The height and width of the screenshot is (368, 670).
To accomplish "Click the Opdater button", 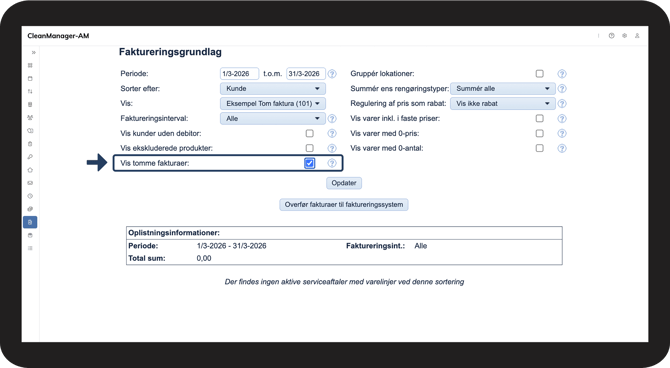I will [x=344, y=183].
